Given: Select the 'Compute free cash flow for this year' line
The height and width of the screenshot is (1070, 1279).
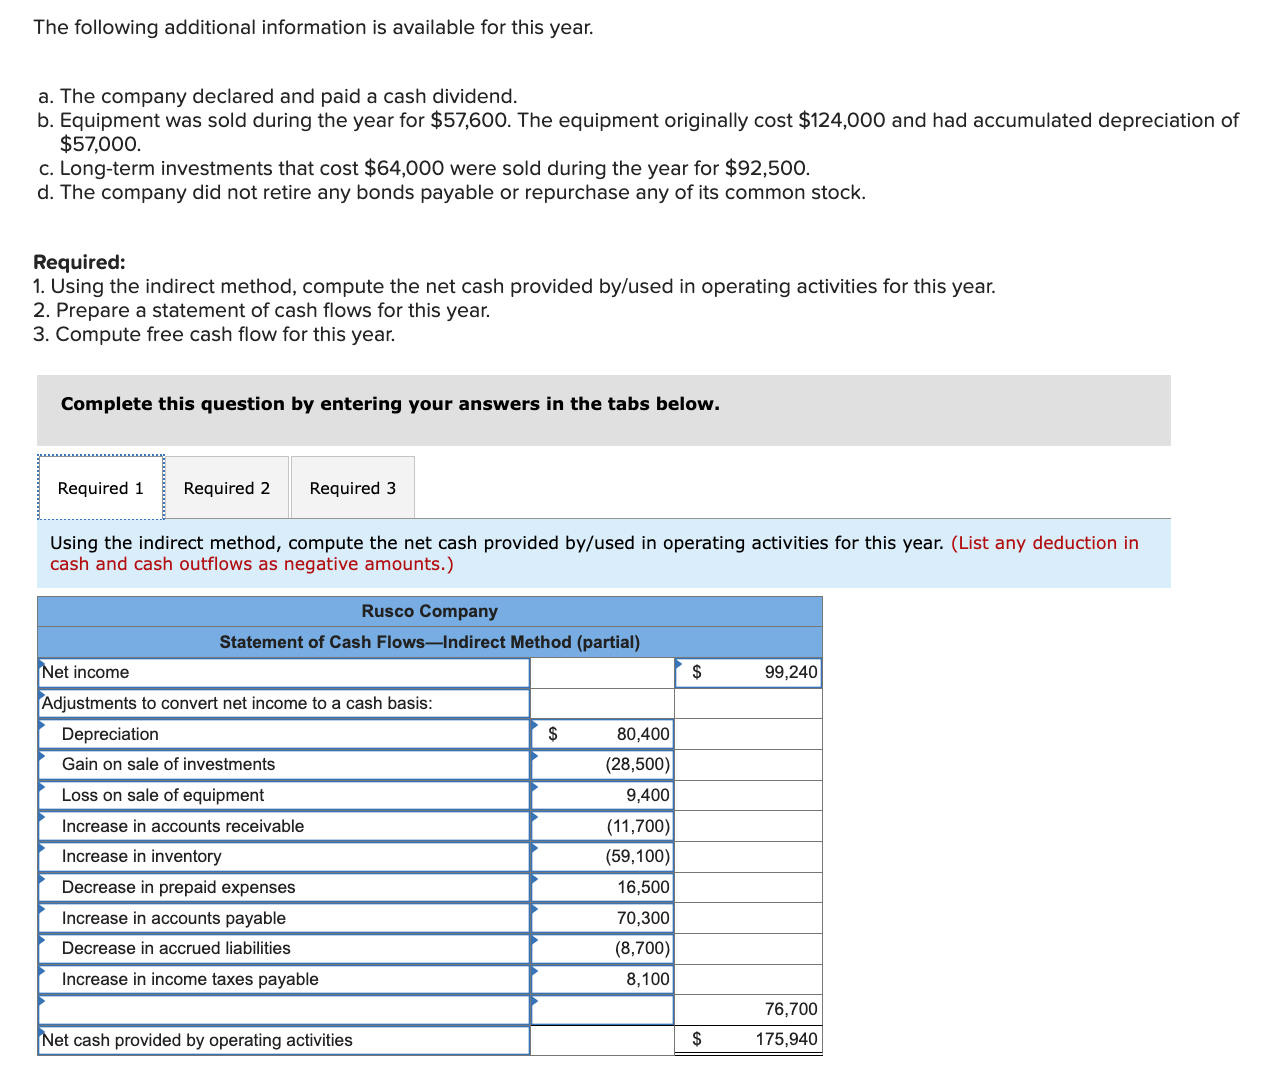Looking at the screenshot, I should click(x=214, y=334).
